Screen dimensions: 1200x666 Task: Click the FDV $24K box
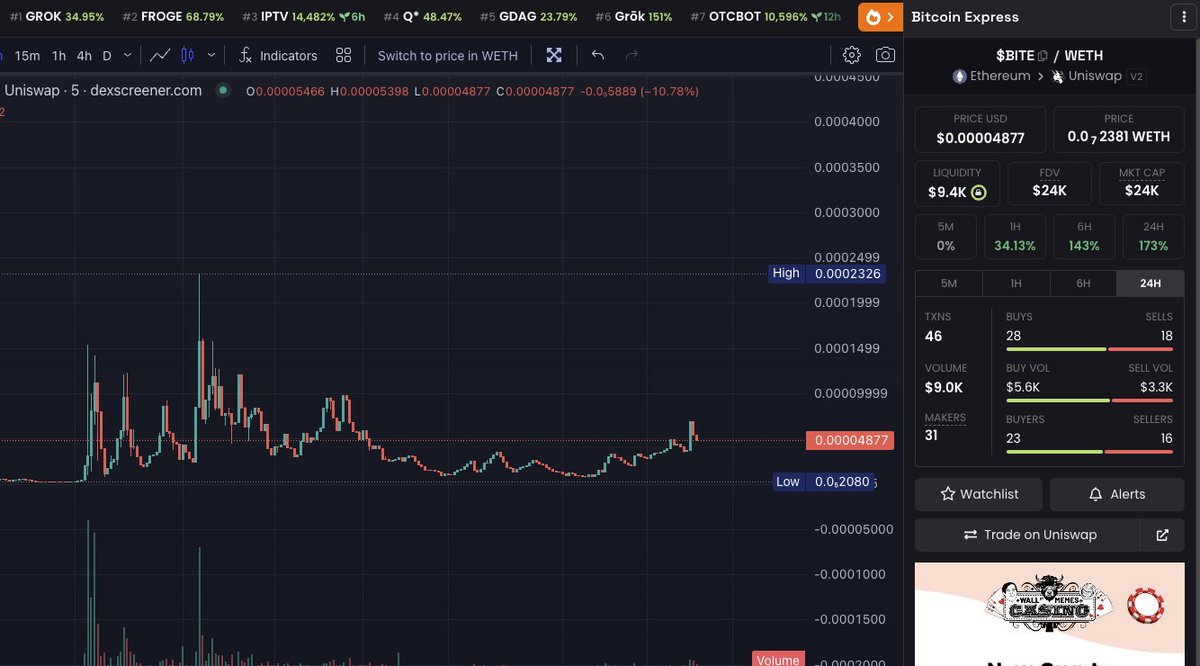[1049, 183]
